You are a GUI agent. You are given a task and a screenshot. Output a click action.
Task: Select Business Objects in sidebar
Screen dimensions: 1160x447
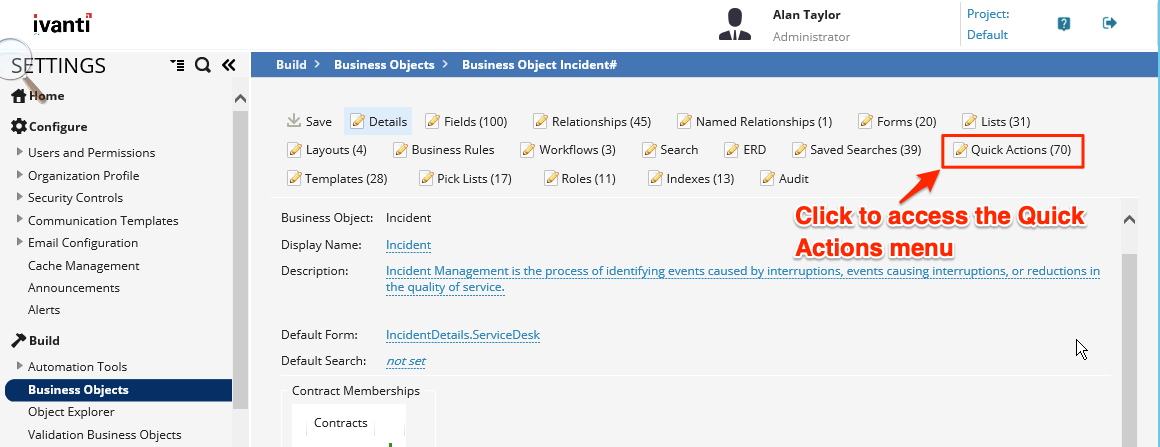click(118, 390)
